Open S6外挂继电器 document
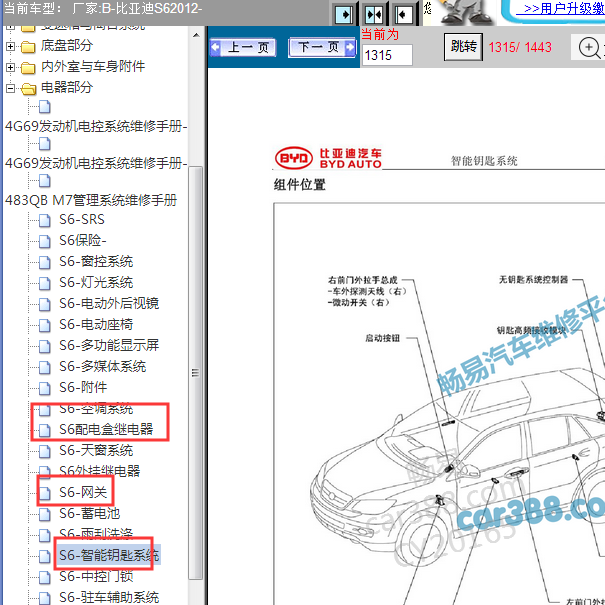This screenshot has height=605, width=605. pyautogui.click(x=100, y=471)
